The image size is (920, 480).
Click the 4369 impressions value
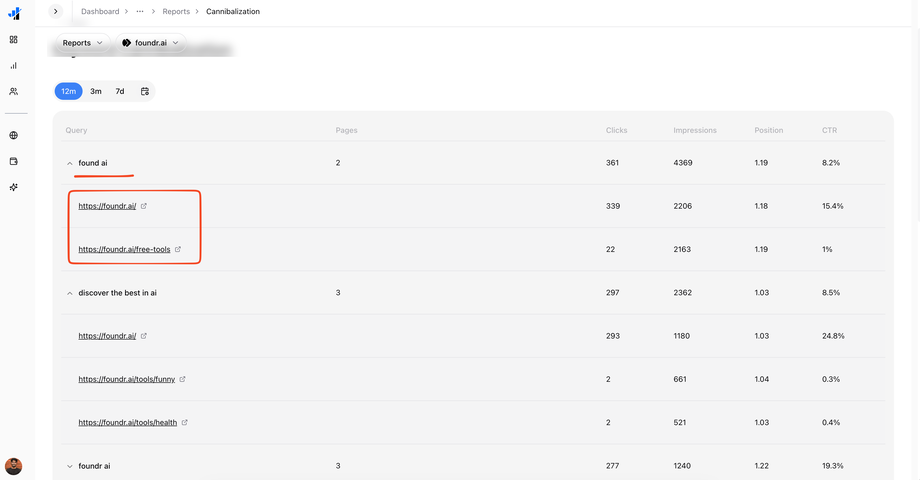point(683,163)
